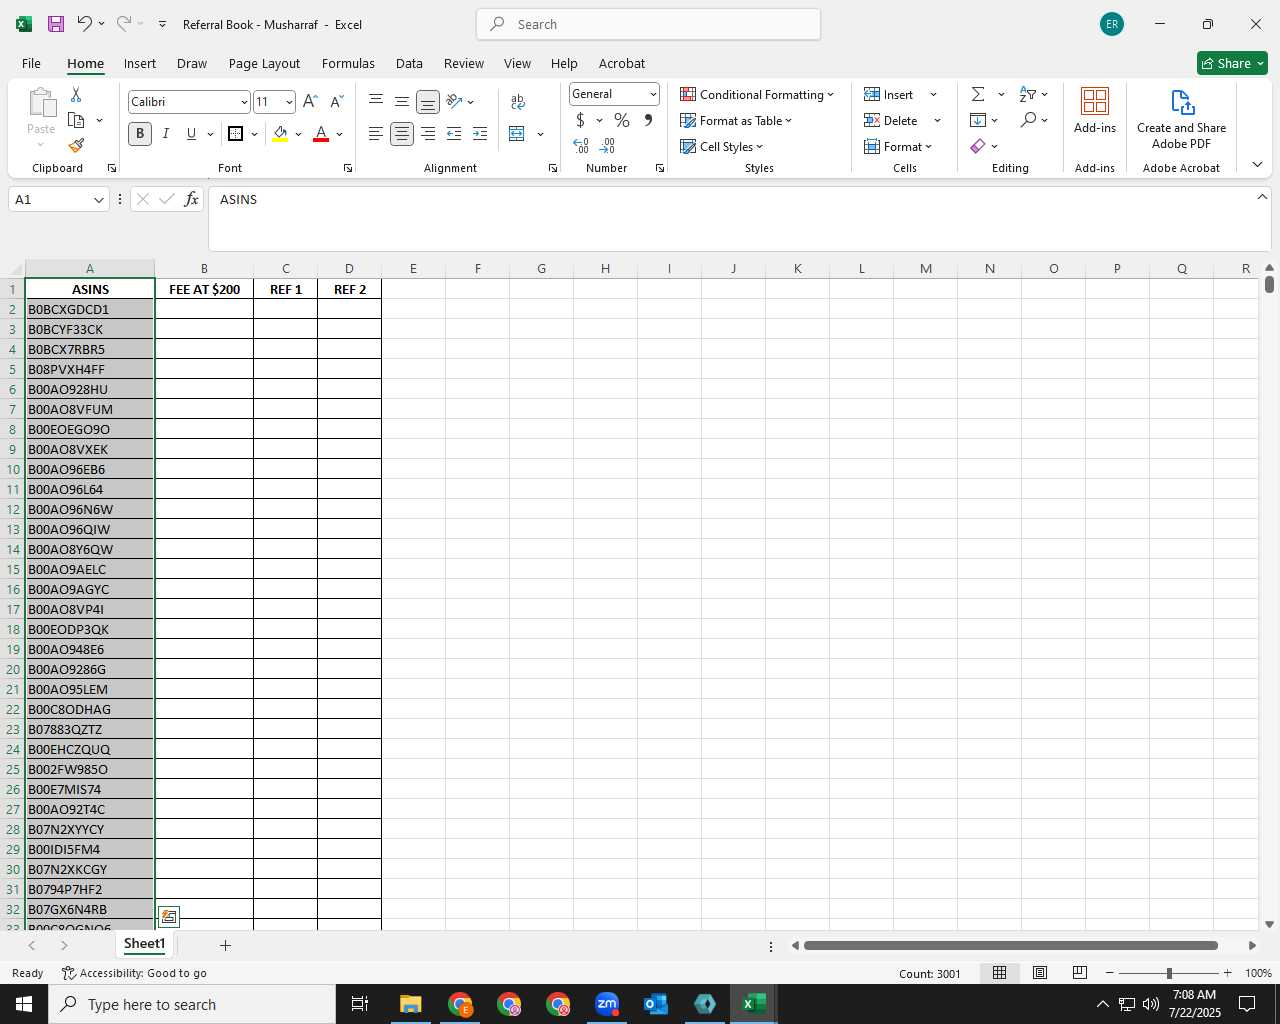Click the Font Color red swatch

321,134
